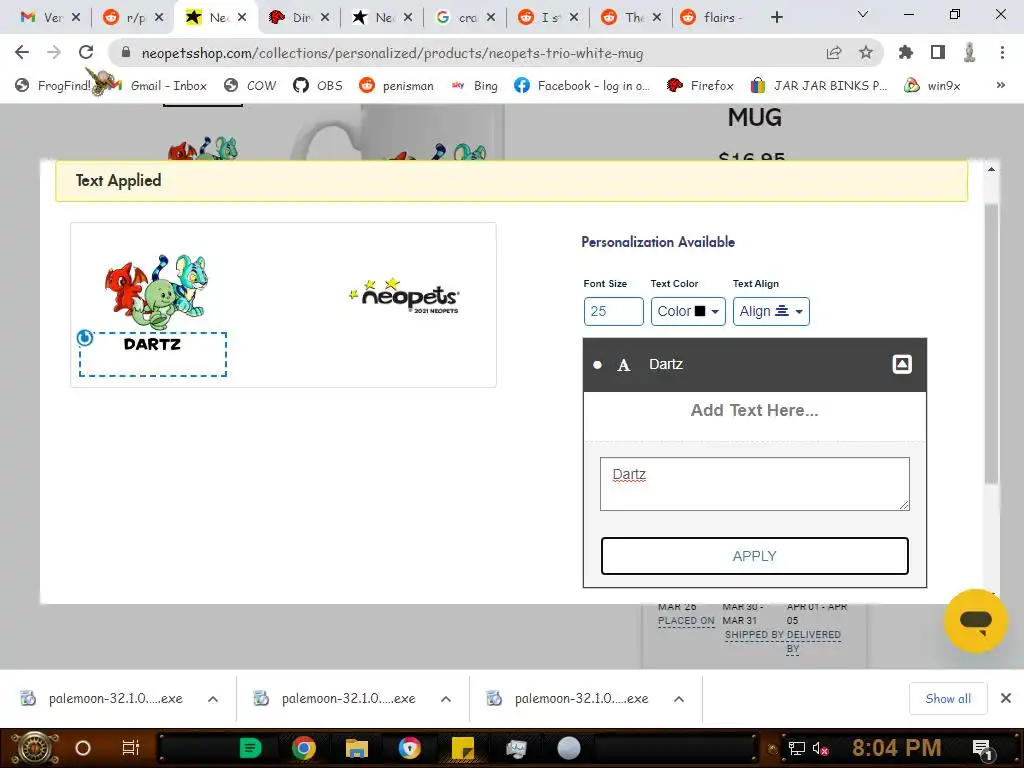Screen dimensions: 1024x768
Task: Switch to the second Neopets tab
Action: tap(373, 18)
